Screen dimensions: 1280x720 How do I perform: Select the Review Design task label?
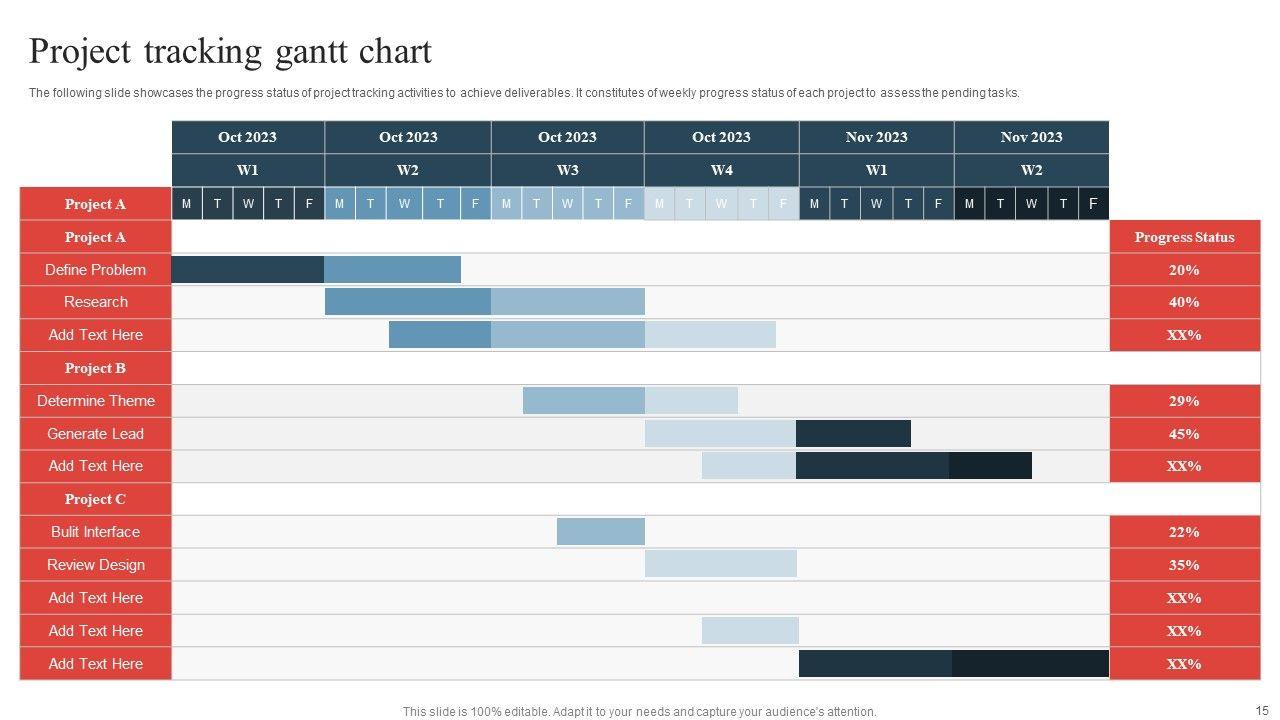click(95, 565)
